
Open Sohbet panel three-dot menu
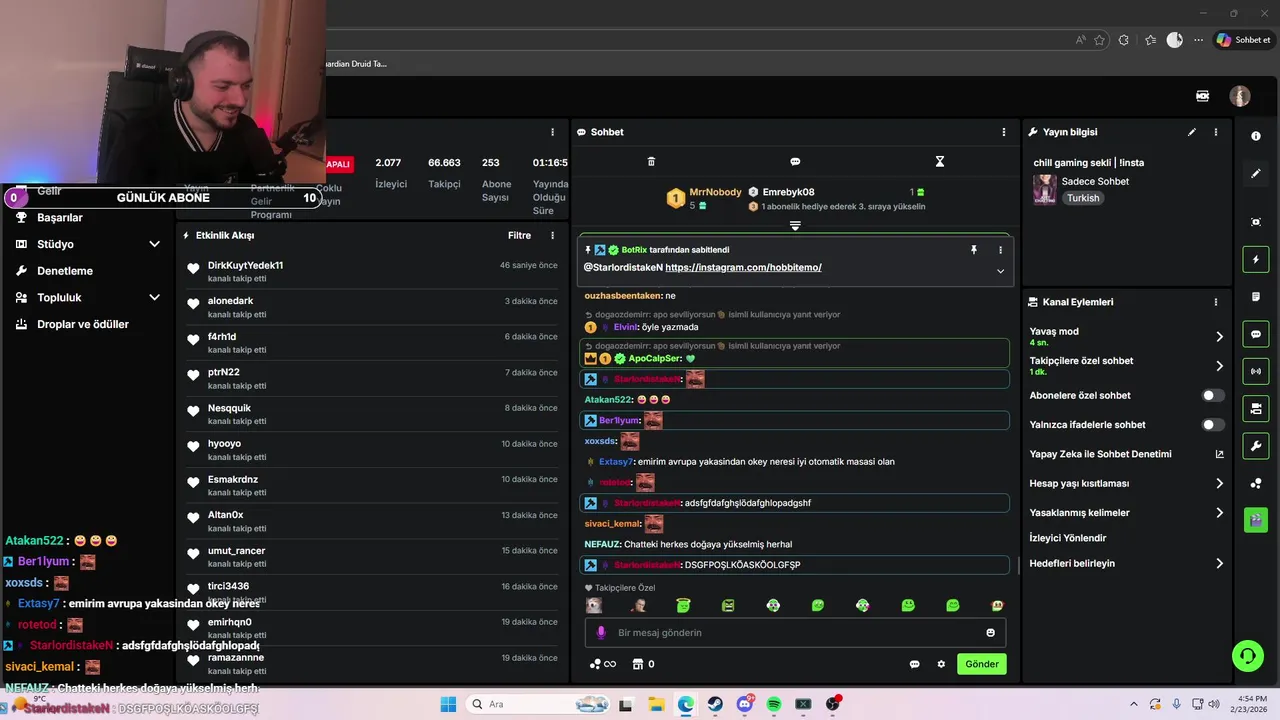point(1004,132)
